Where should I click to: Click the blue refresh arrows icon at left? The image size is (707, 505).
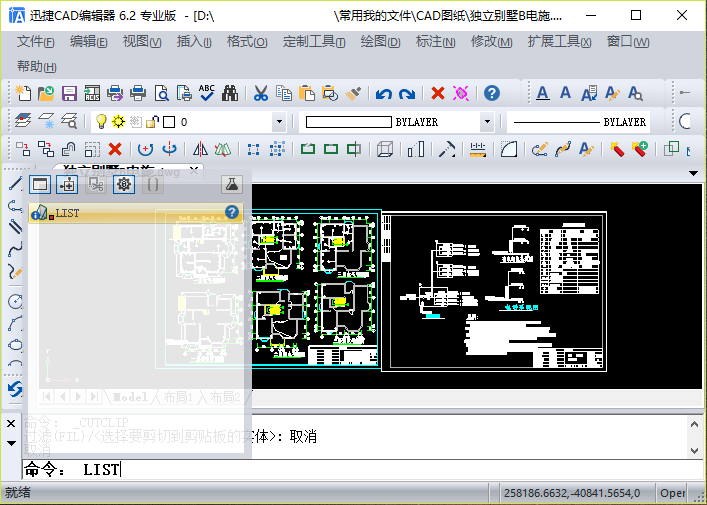click(15, 389)
